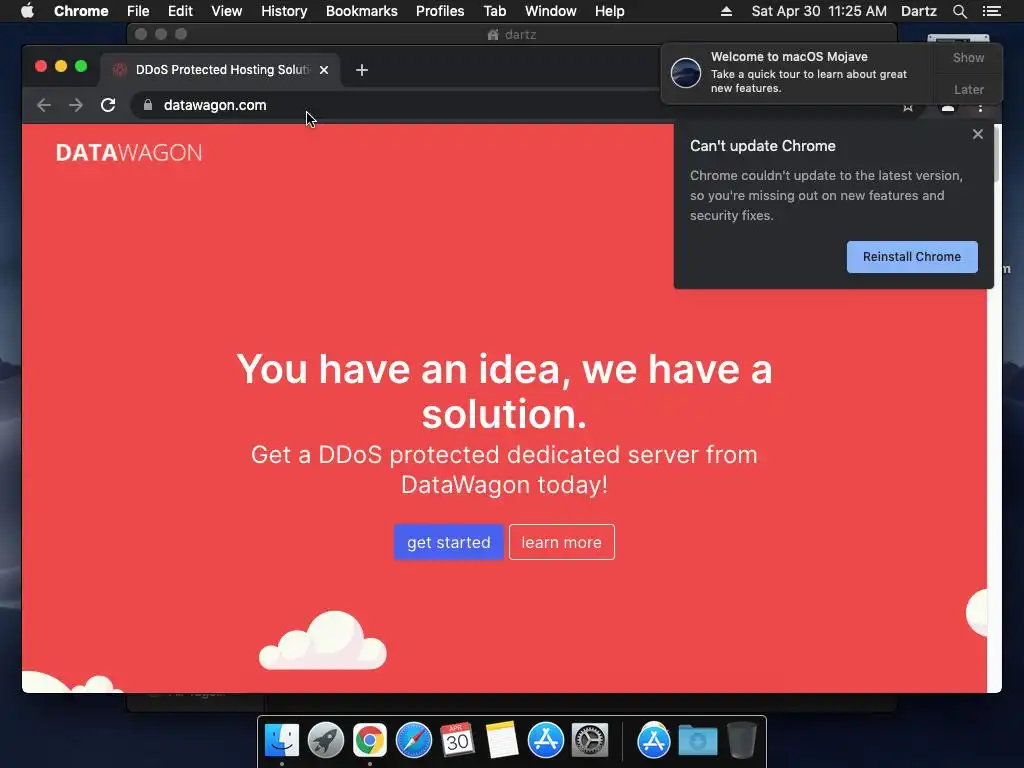
Task: Open the History menu
Action: pyautogui.click(x=284, y=11)
